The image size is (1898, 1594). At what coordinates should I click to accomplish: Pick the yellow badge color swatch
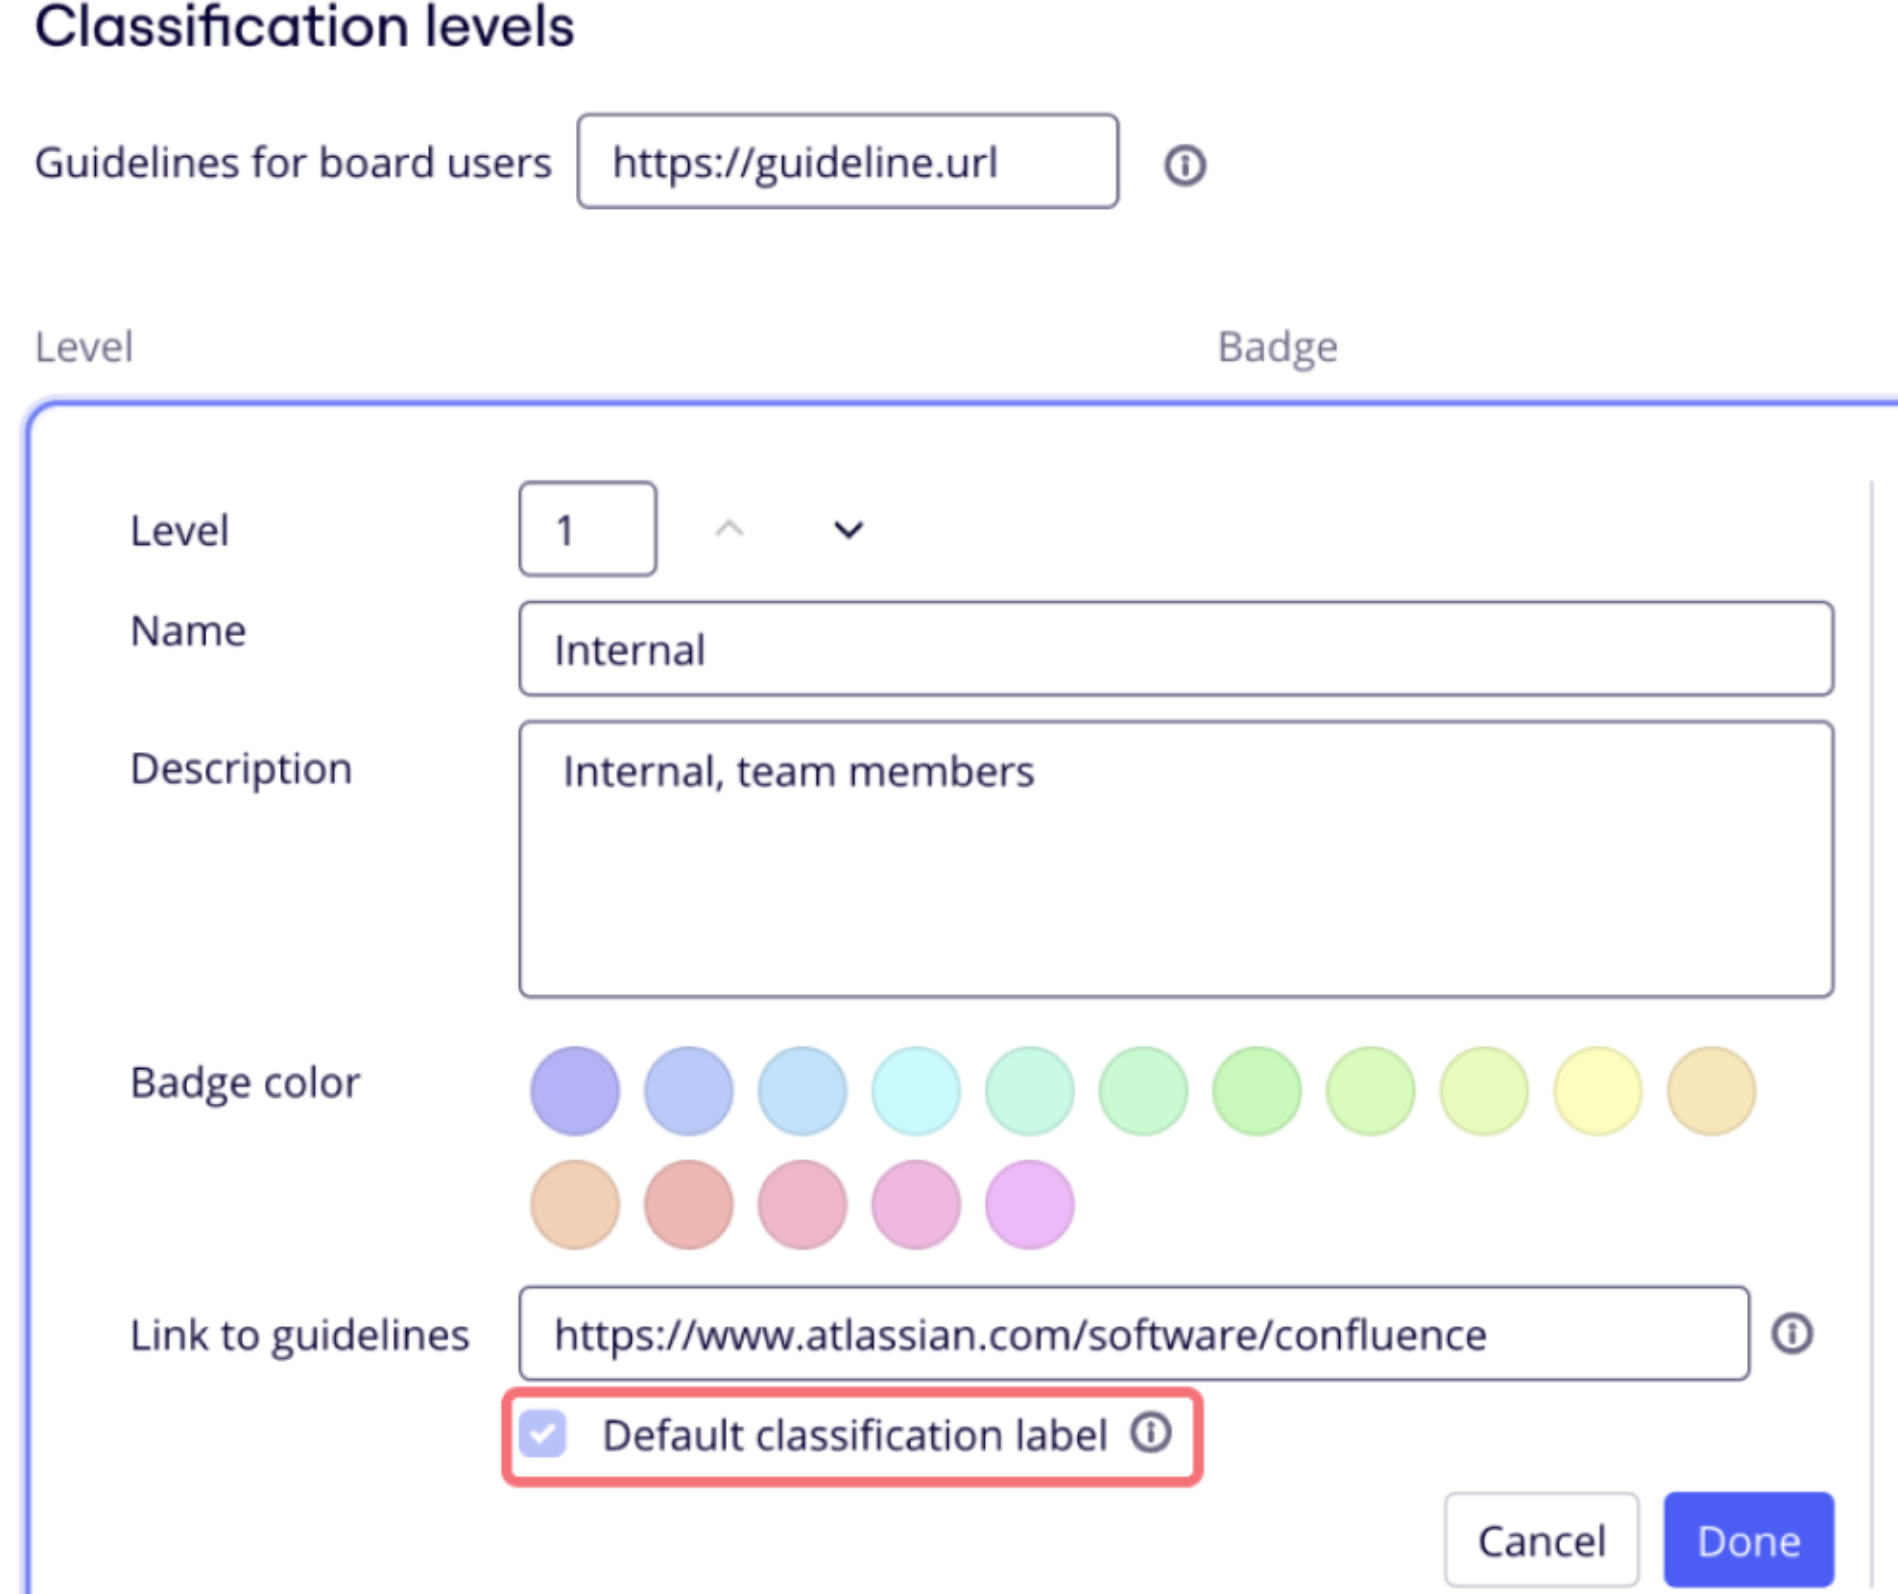coord(1598,1091)
